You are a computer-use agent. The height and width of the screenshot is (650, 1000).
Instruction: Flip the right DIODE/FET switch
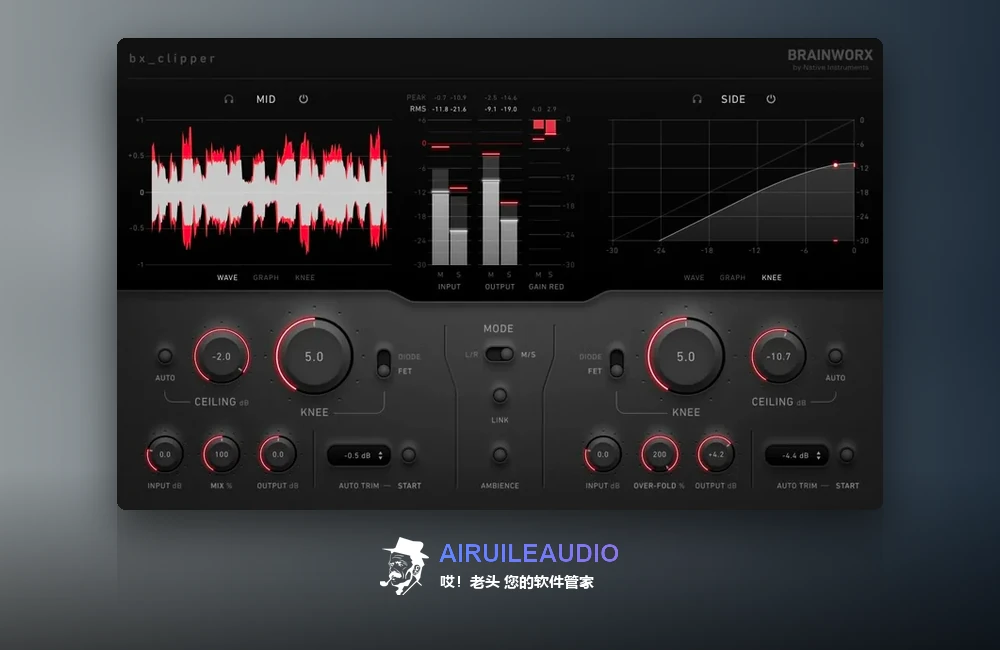coord(617,363)
